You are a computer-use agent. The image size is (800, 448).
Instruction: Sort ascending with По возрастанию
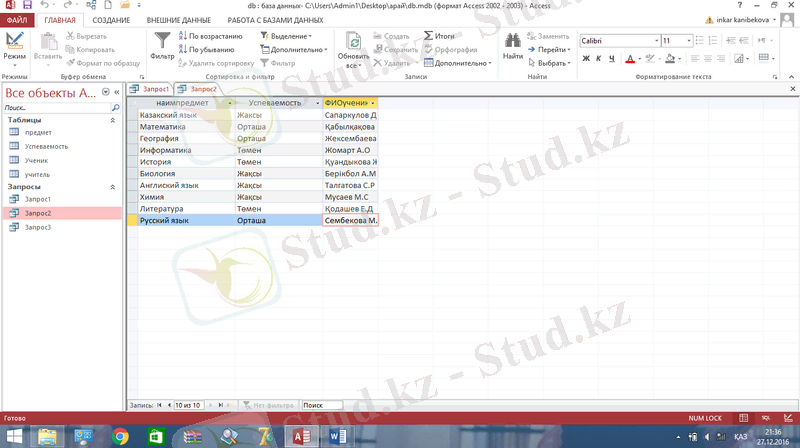click(211, 36)
